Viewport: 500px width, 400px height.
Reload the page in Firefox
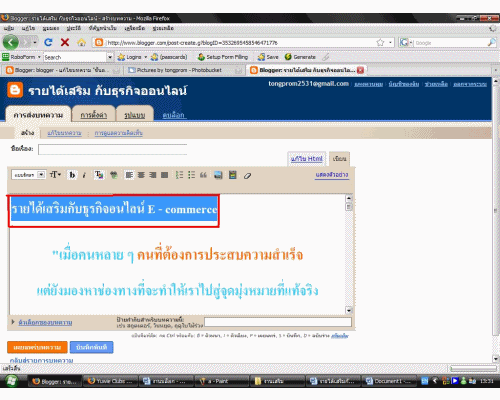48,42
